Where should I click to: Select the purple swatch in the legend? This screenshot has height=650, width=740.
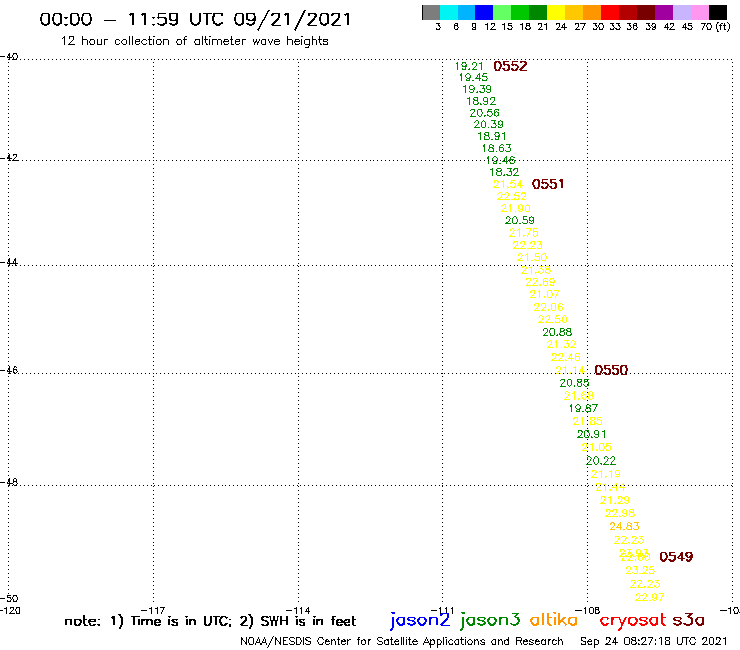coord(663,12)
